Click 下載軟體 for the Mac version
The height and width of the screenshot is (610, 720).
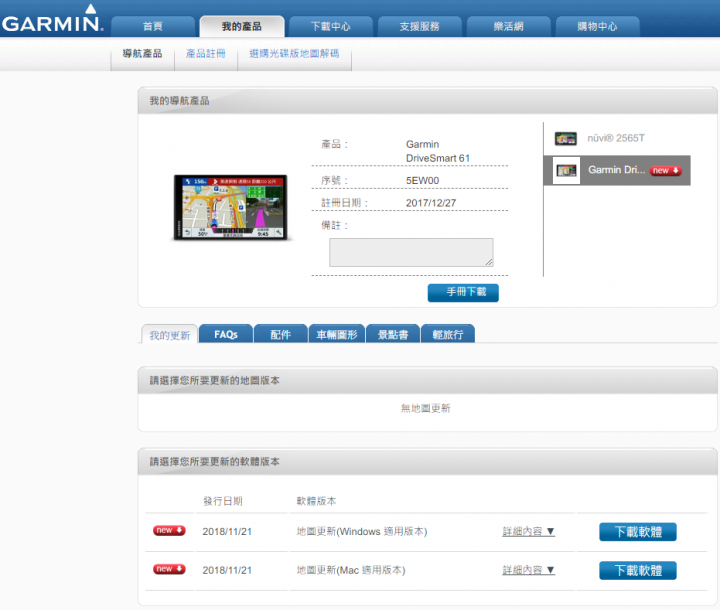pos(638,570)
